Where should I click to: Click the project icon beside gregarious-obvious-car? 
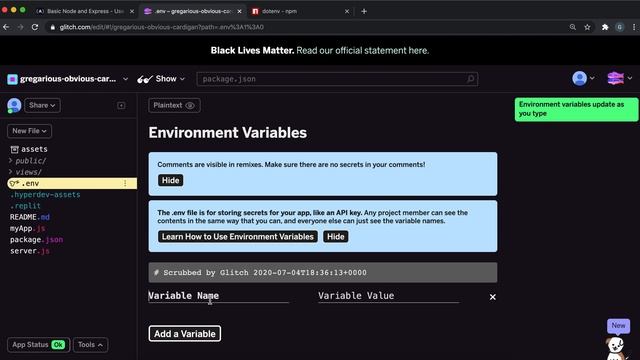(12, 79)
